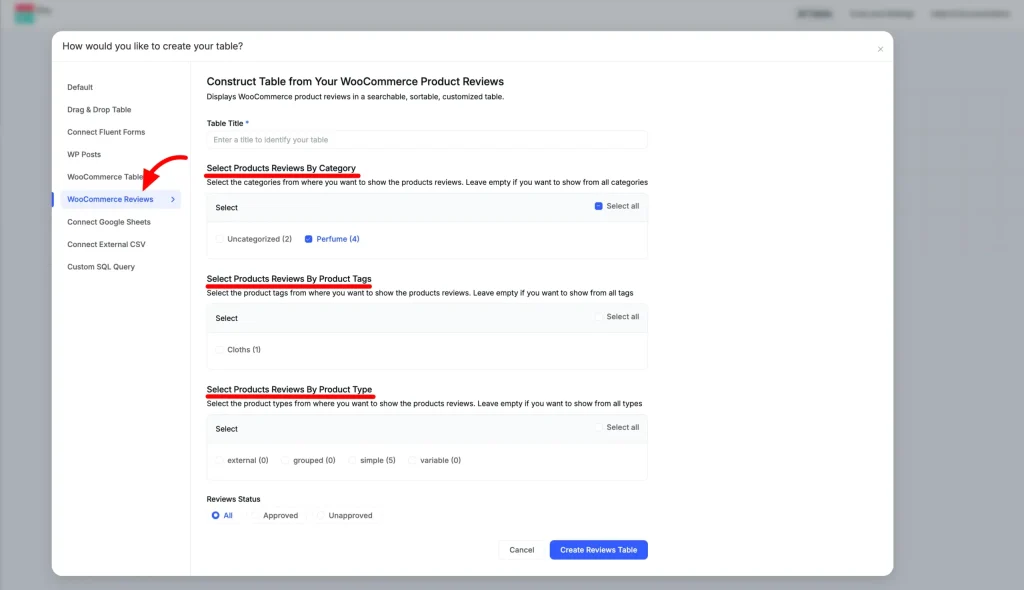Select the WP Posts data source
Image resolution: width=1024 pixels, height=590 pixels.
tap(85, 154)
